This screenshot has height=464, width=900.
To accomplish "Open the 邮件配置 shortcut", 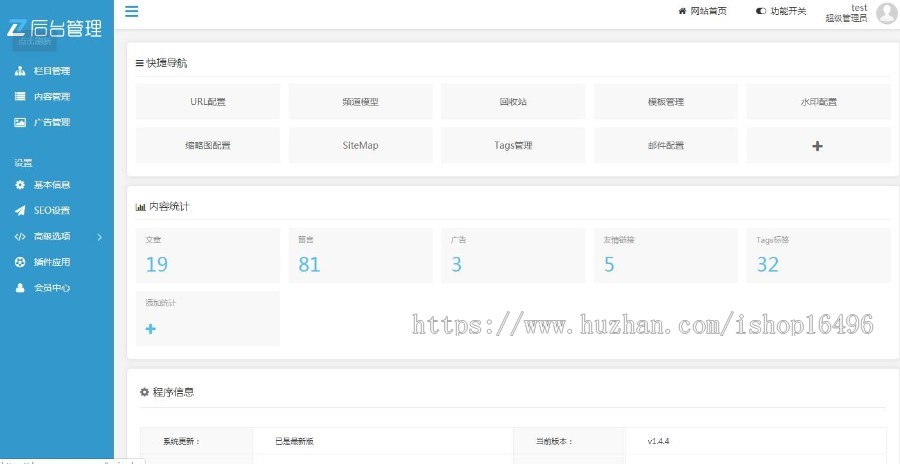I will tap(666, 145).
